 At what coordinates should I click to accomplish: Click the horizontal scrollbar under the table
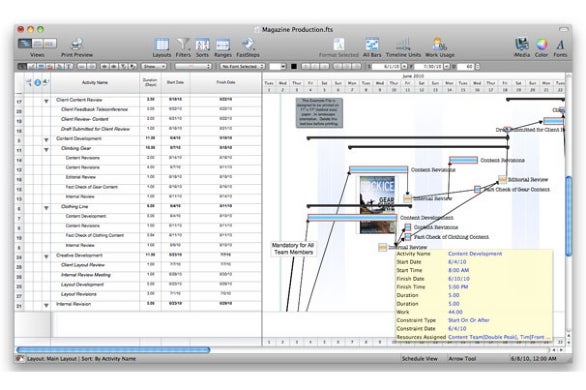pos(113,350)
